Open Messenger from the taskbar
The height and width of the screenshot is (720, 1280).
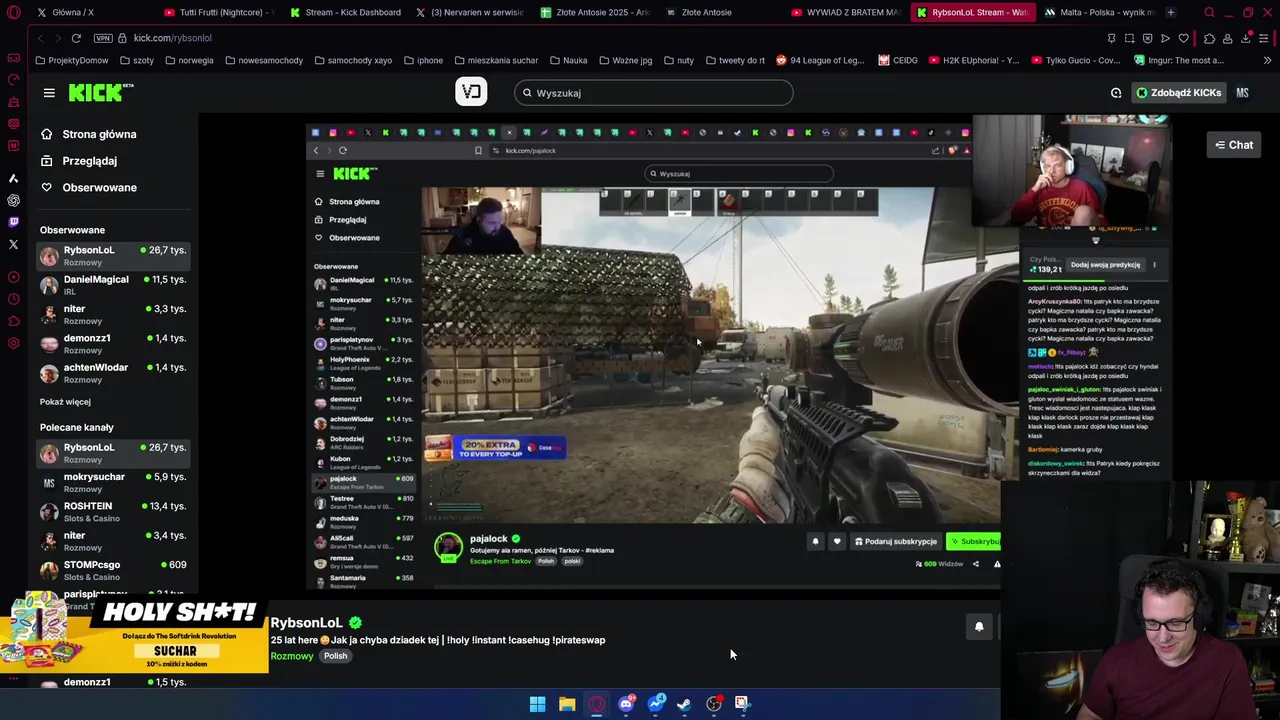(656, 704)
